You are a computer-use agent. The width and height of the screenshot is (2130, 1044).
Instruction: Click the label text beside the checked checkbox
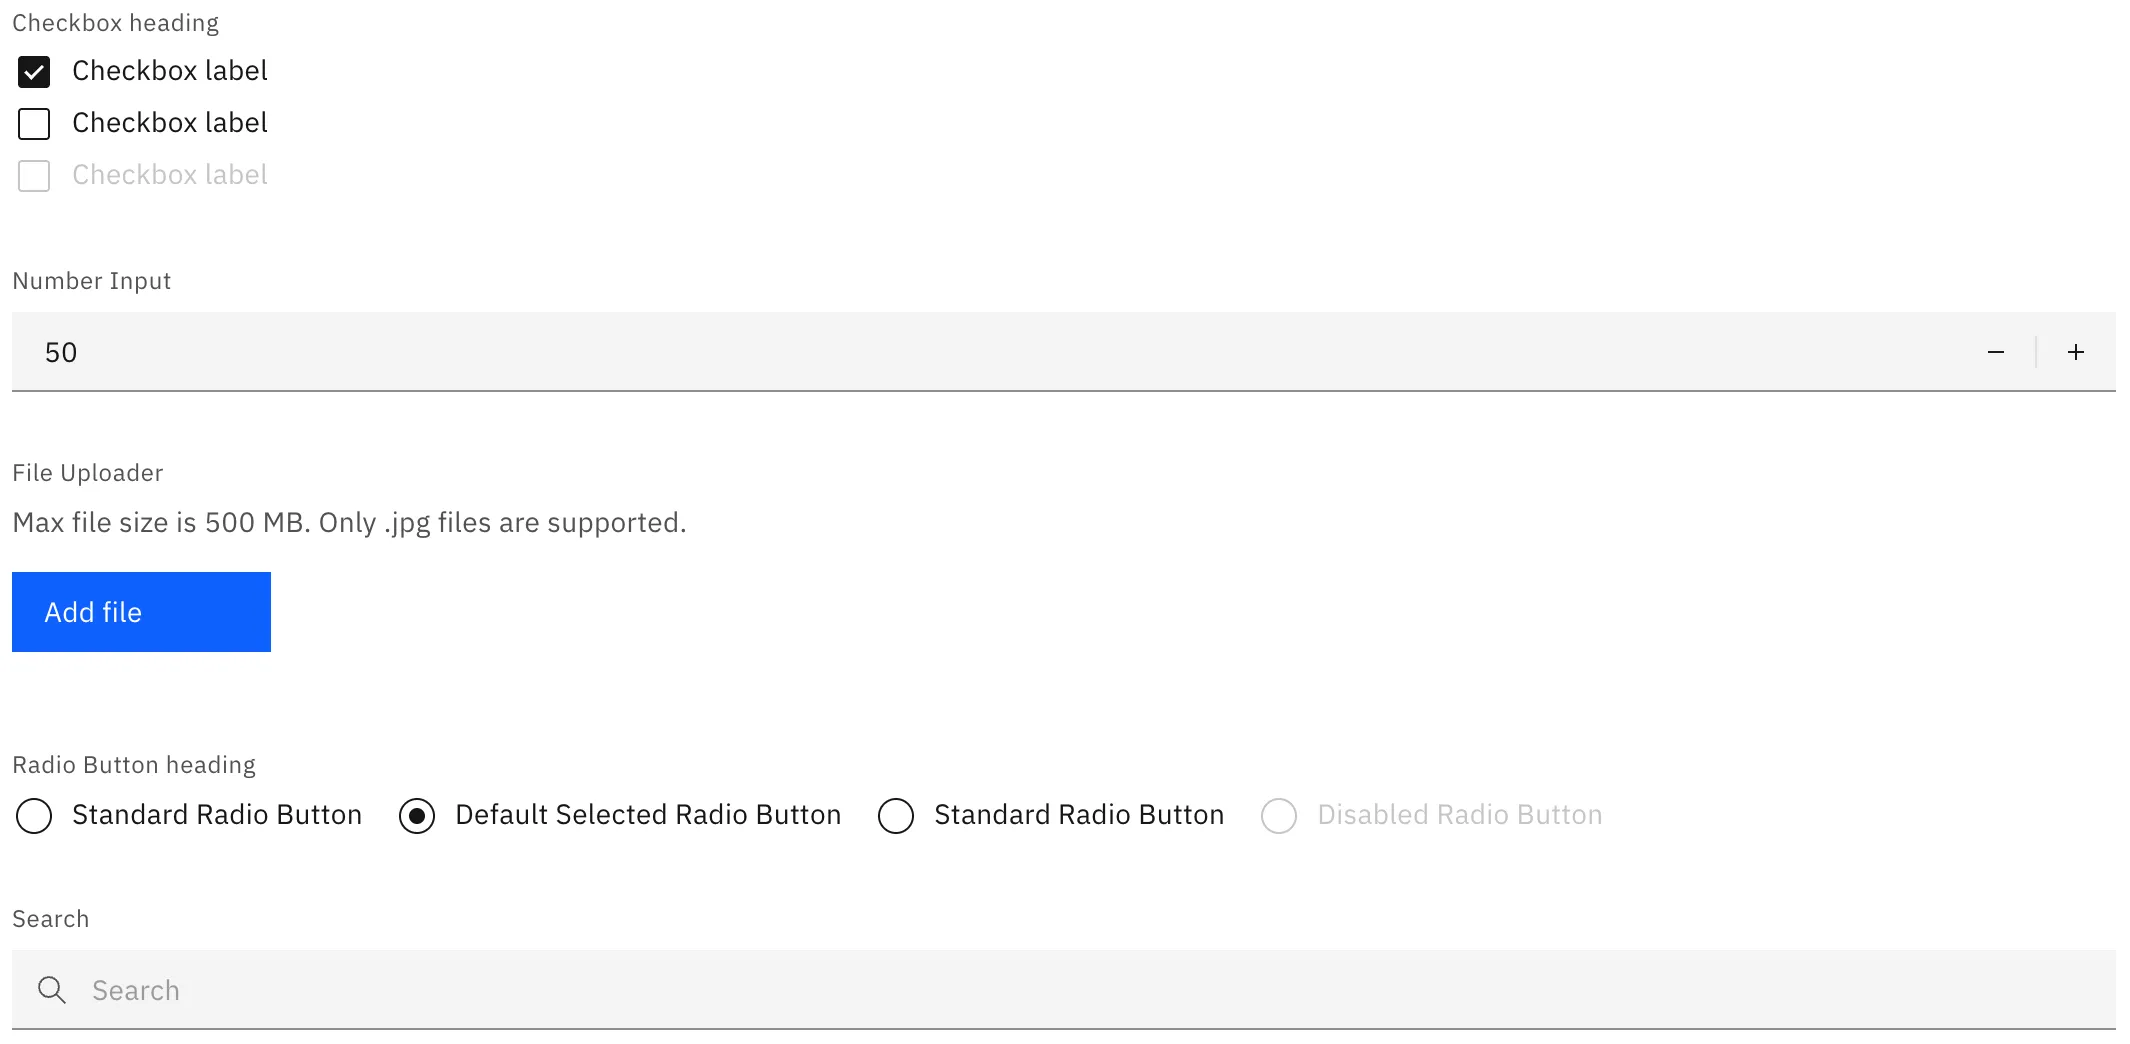pyautogui.click(x=170, y=71)
